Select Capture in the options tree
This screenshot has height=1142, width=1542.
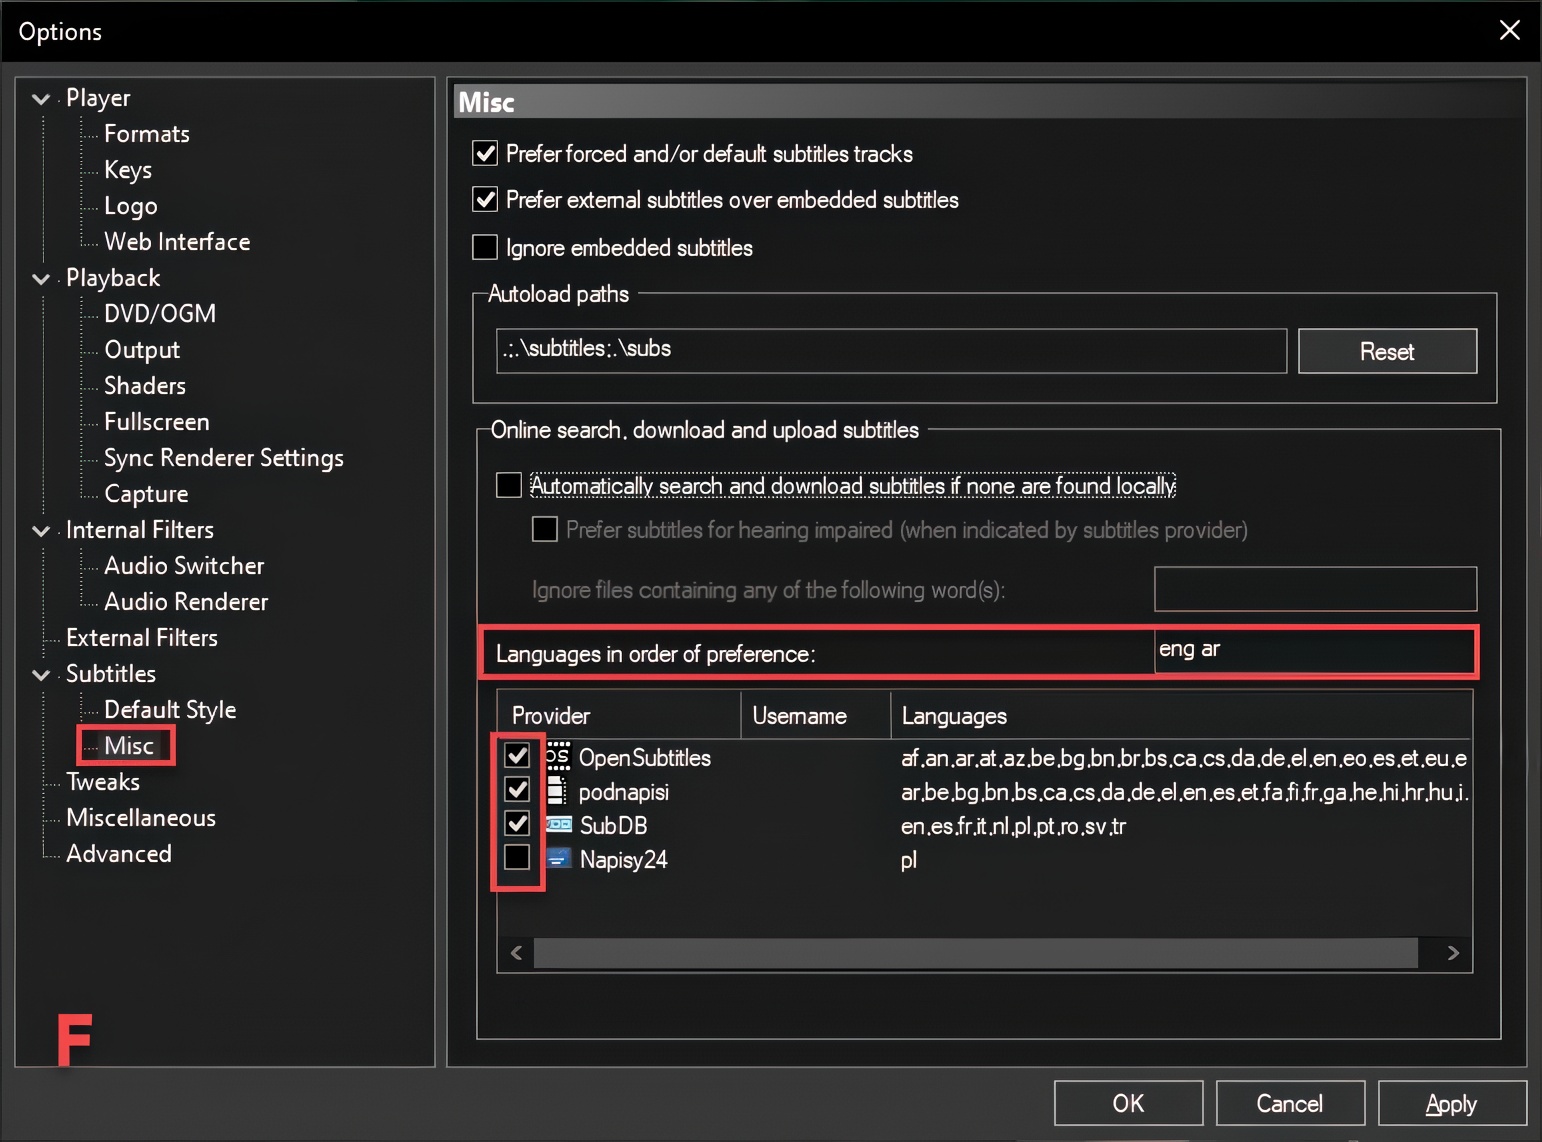click(x=146, y=494)
